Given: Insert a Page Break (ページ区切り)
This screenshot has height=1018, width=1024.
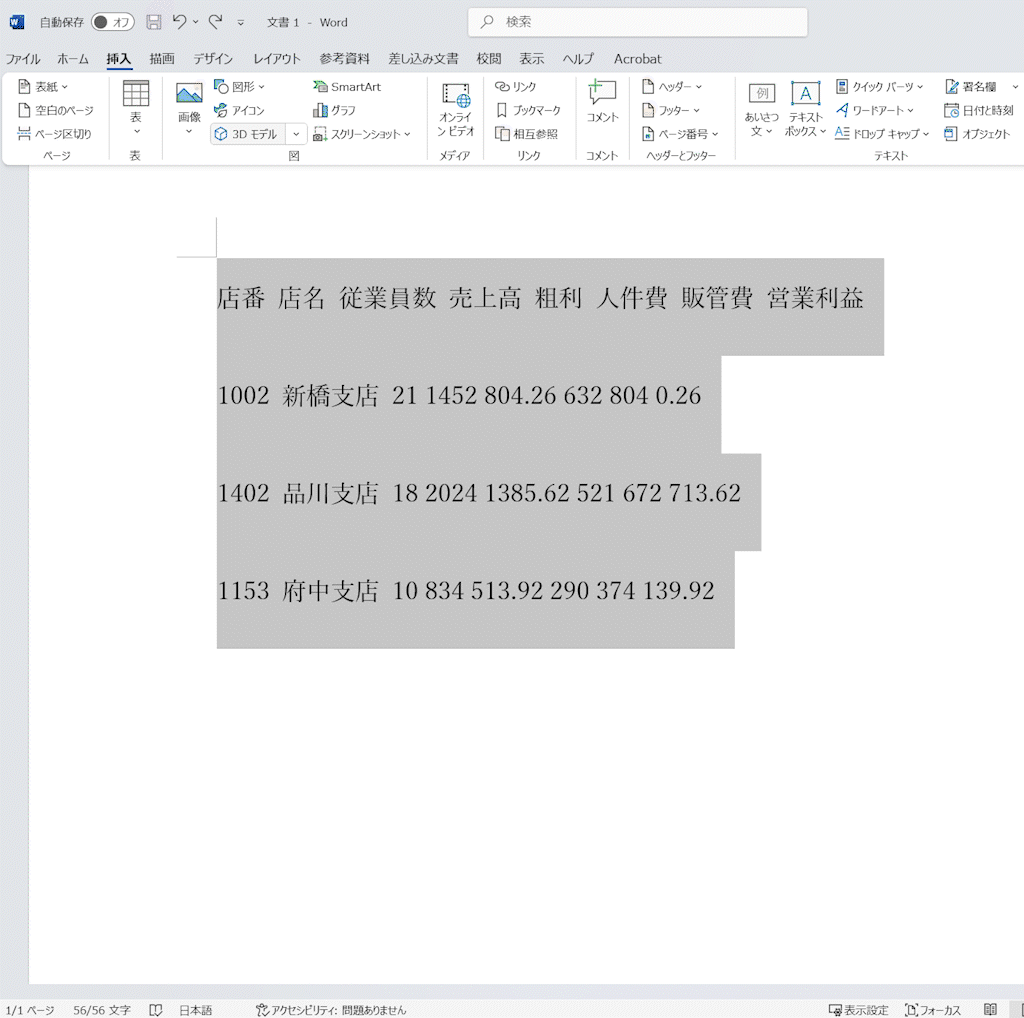Looking at the screenshot, I should tap(55, 134).
